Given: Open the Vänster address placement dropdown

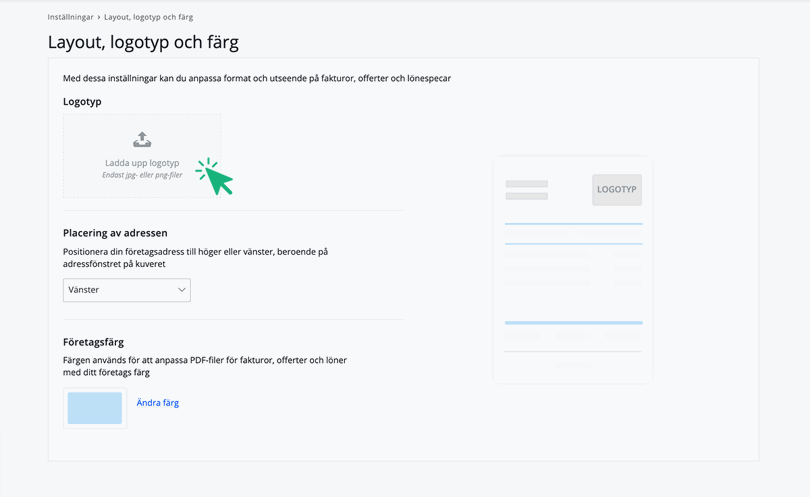Looking at the screenshot, I should click(126, 290).
